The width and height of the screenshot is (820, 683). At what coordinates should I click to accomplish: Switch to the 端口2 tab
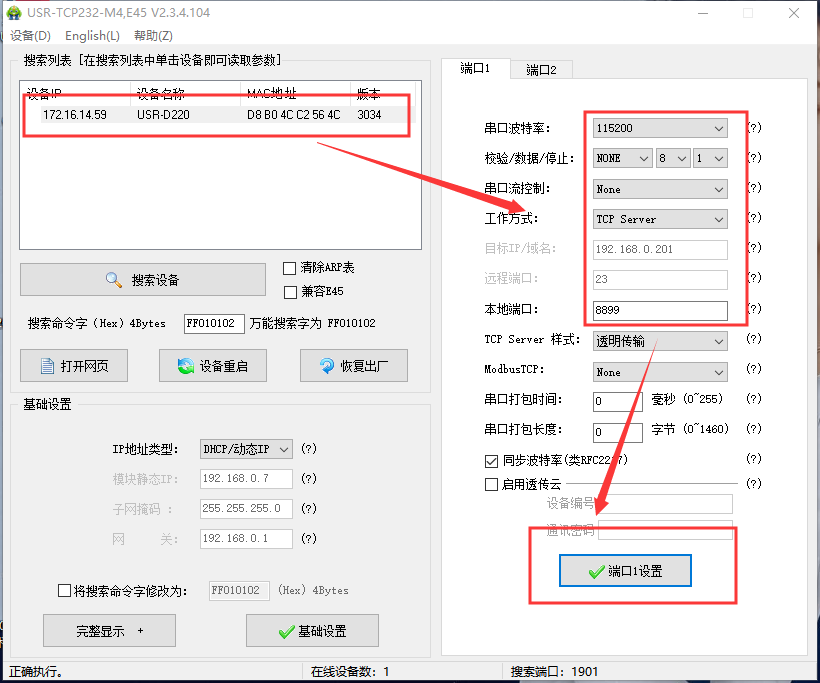coord(541,69)
